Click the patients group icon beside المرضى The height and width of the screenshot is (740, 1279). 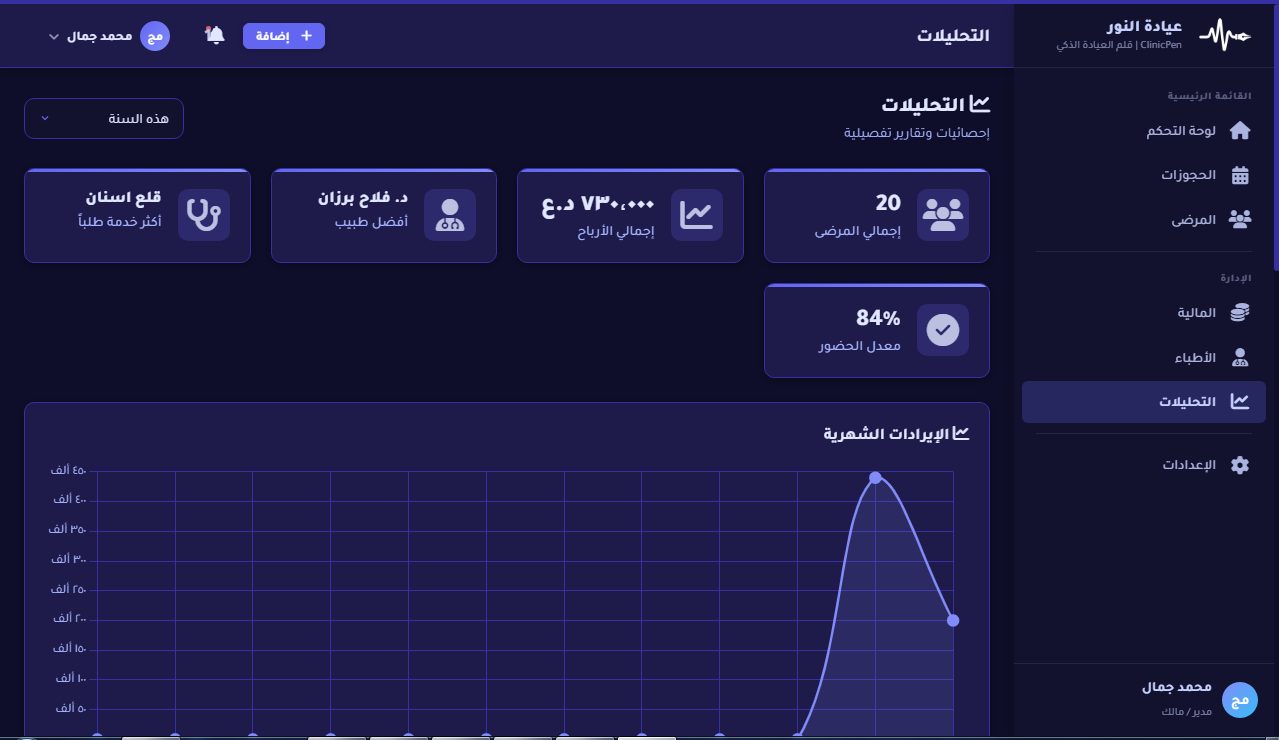(1240, 219)
